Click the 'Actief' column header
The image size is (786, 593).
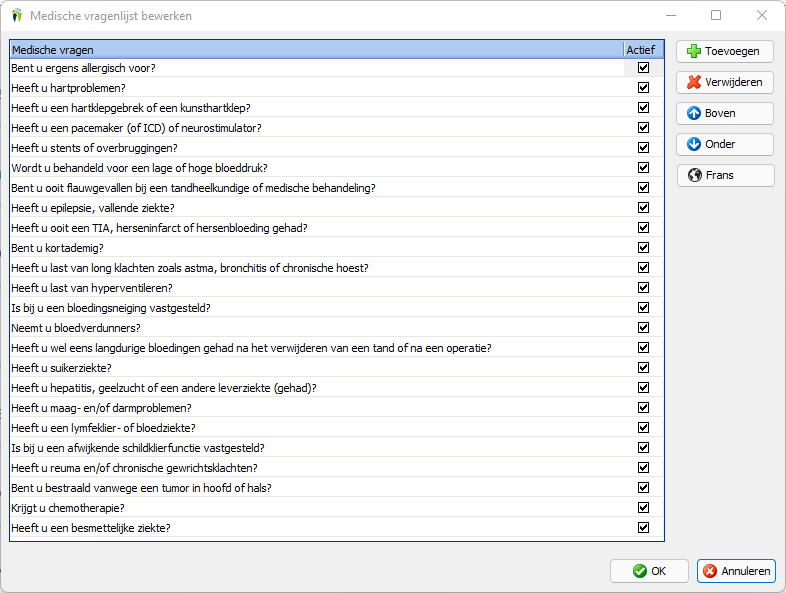(644, 50)
